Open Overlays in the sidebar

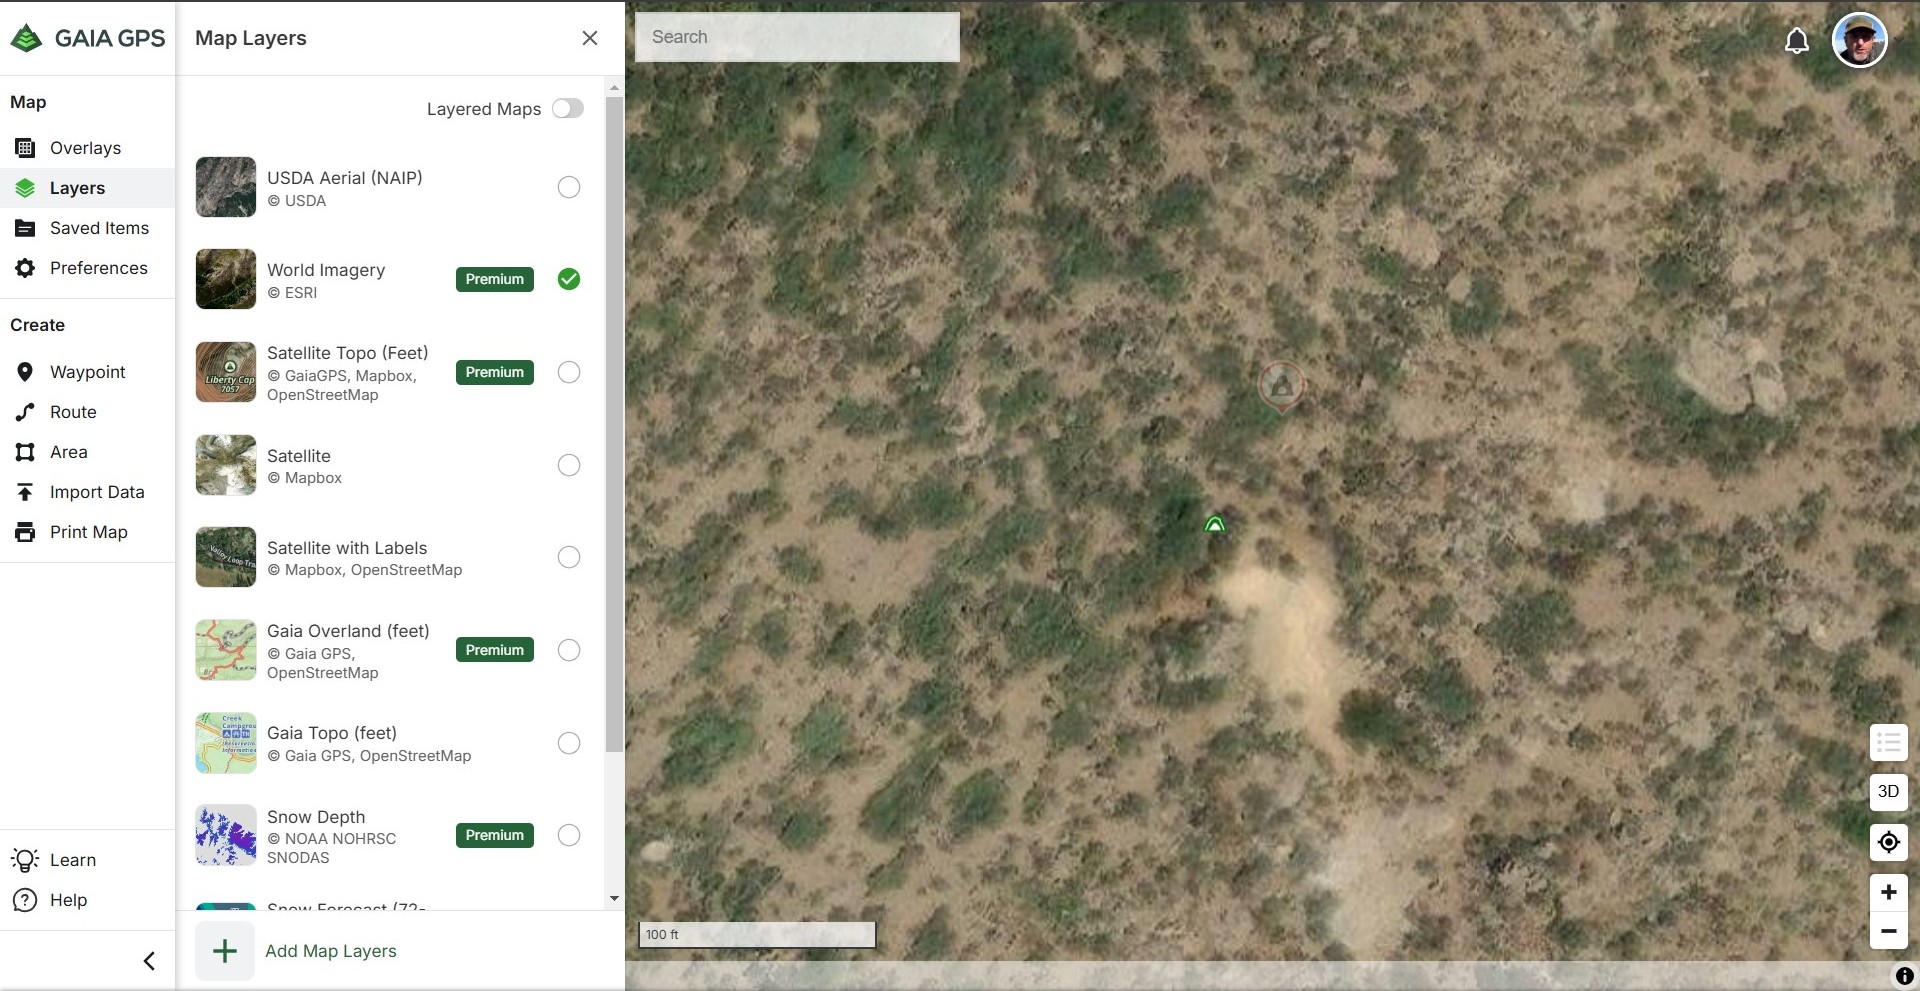[x=85, y=148]
